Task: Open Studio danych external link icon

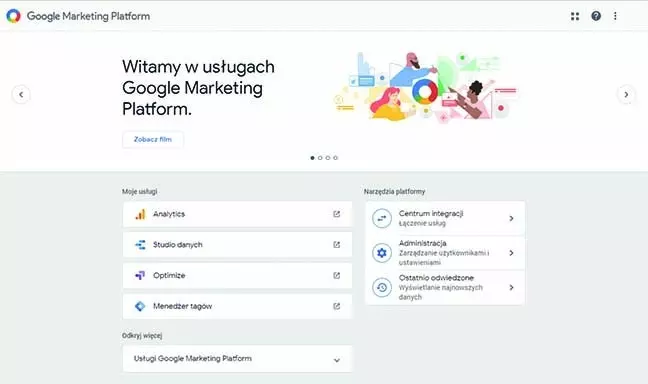Action: pyautogui.click(x=337, y=245)
